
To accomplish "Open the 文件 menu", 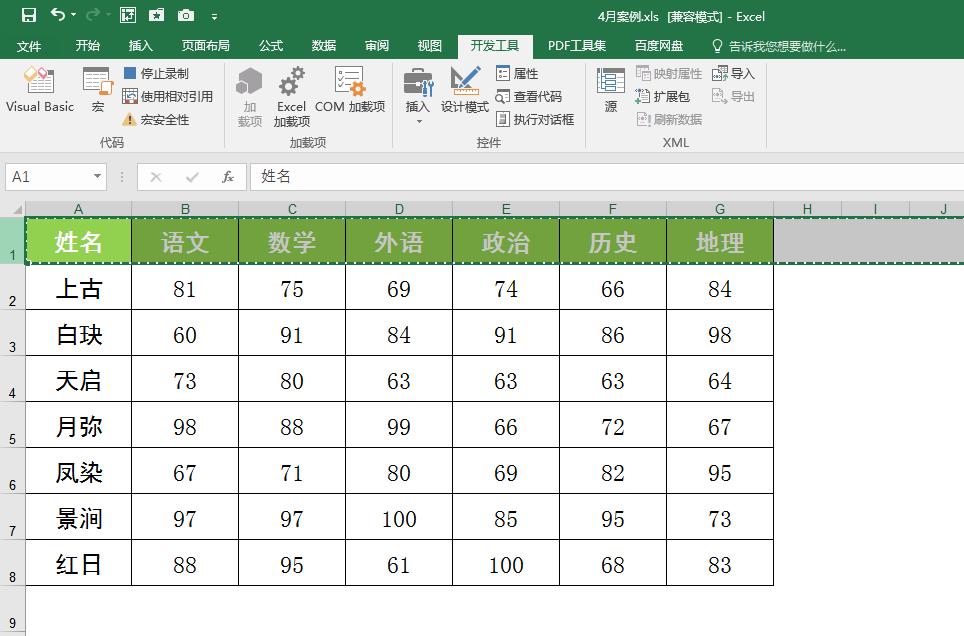I will point(32,45).
